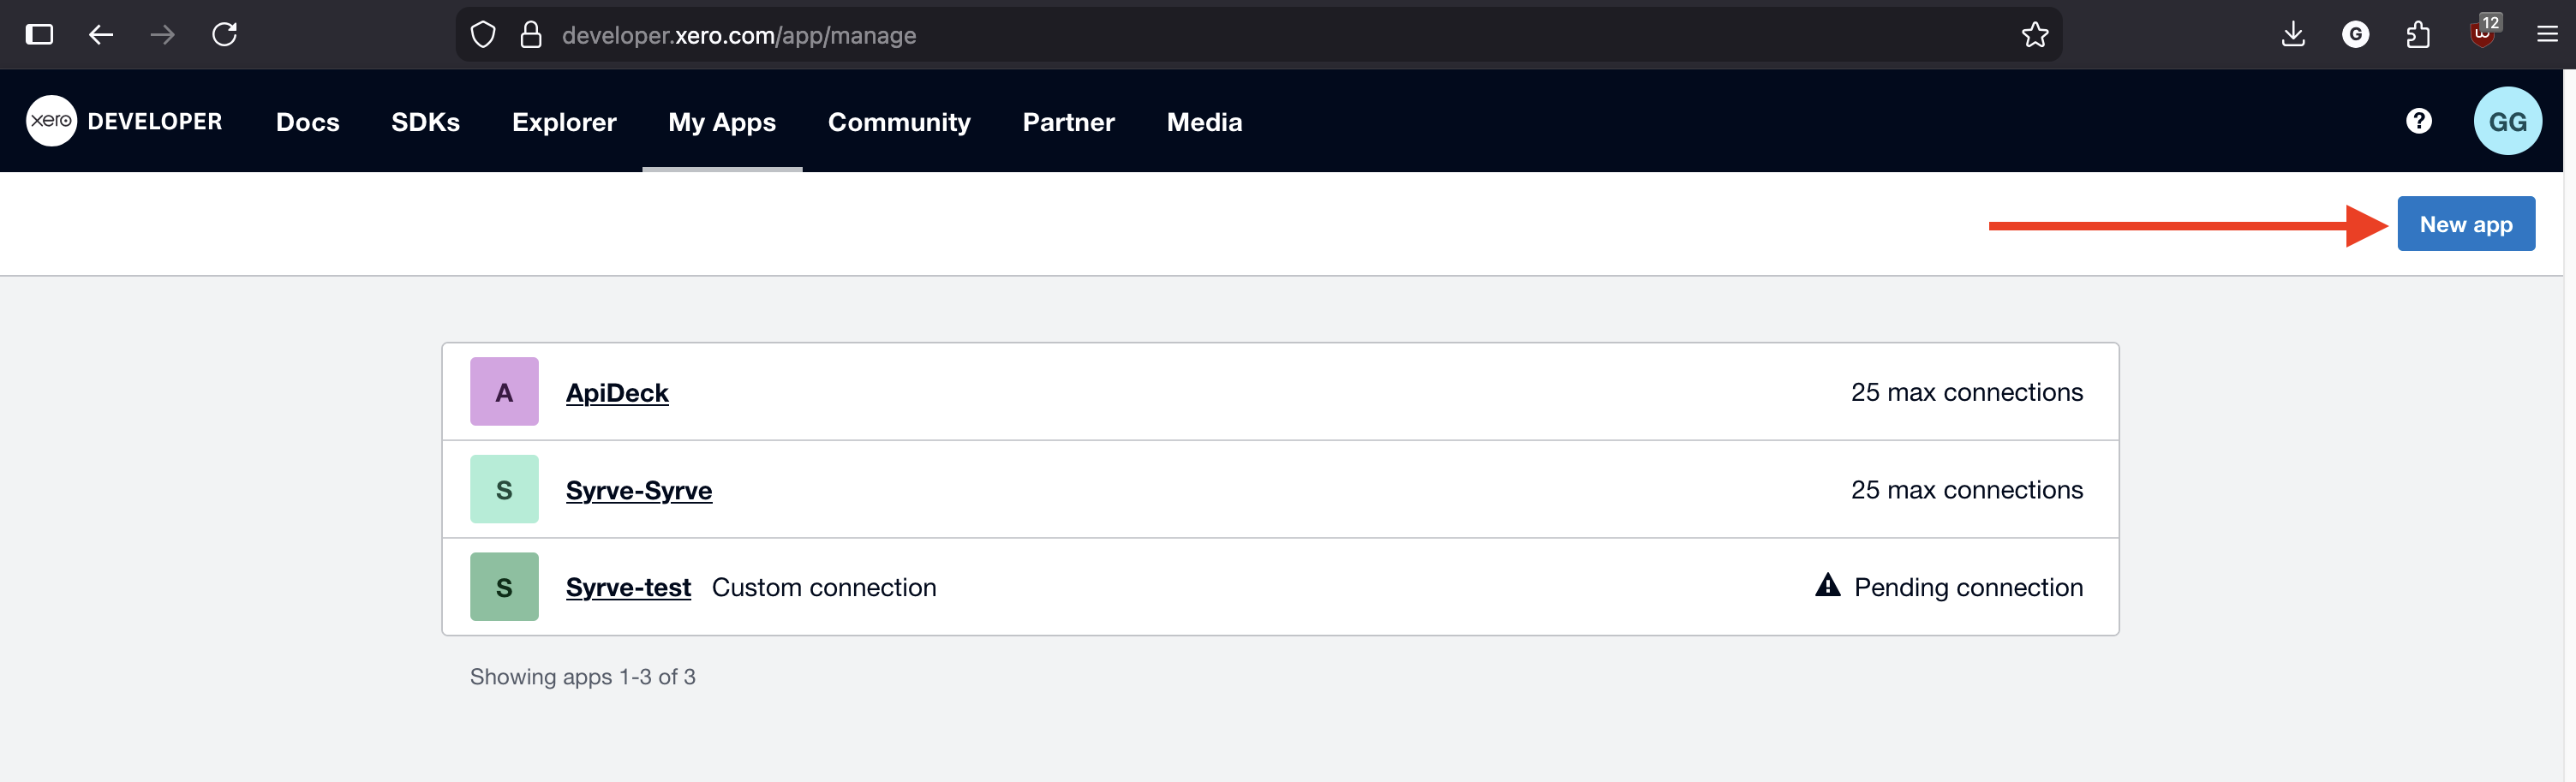Viewport: 2576px width, 782px height.
Task: Go to the Explorer section
Action: (564, 122)
